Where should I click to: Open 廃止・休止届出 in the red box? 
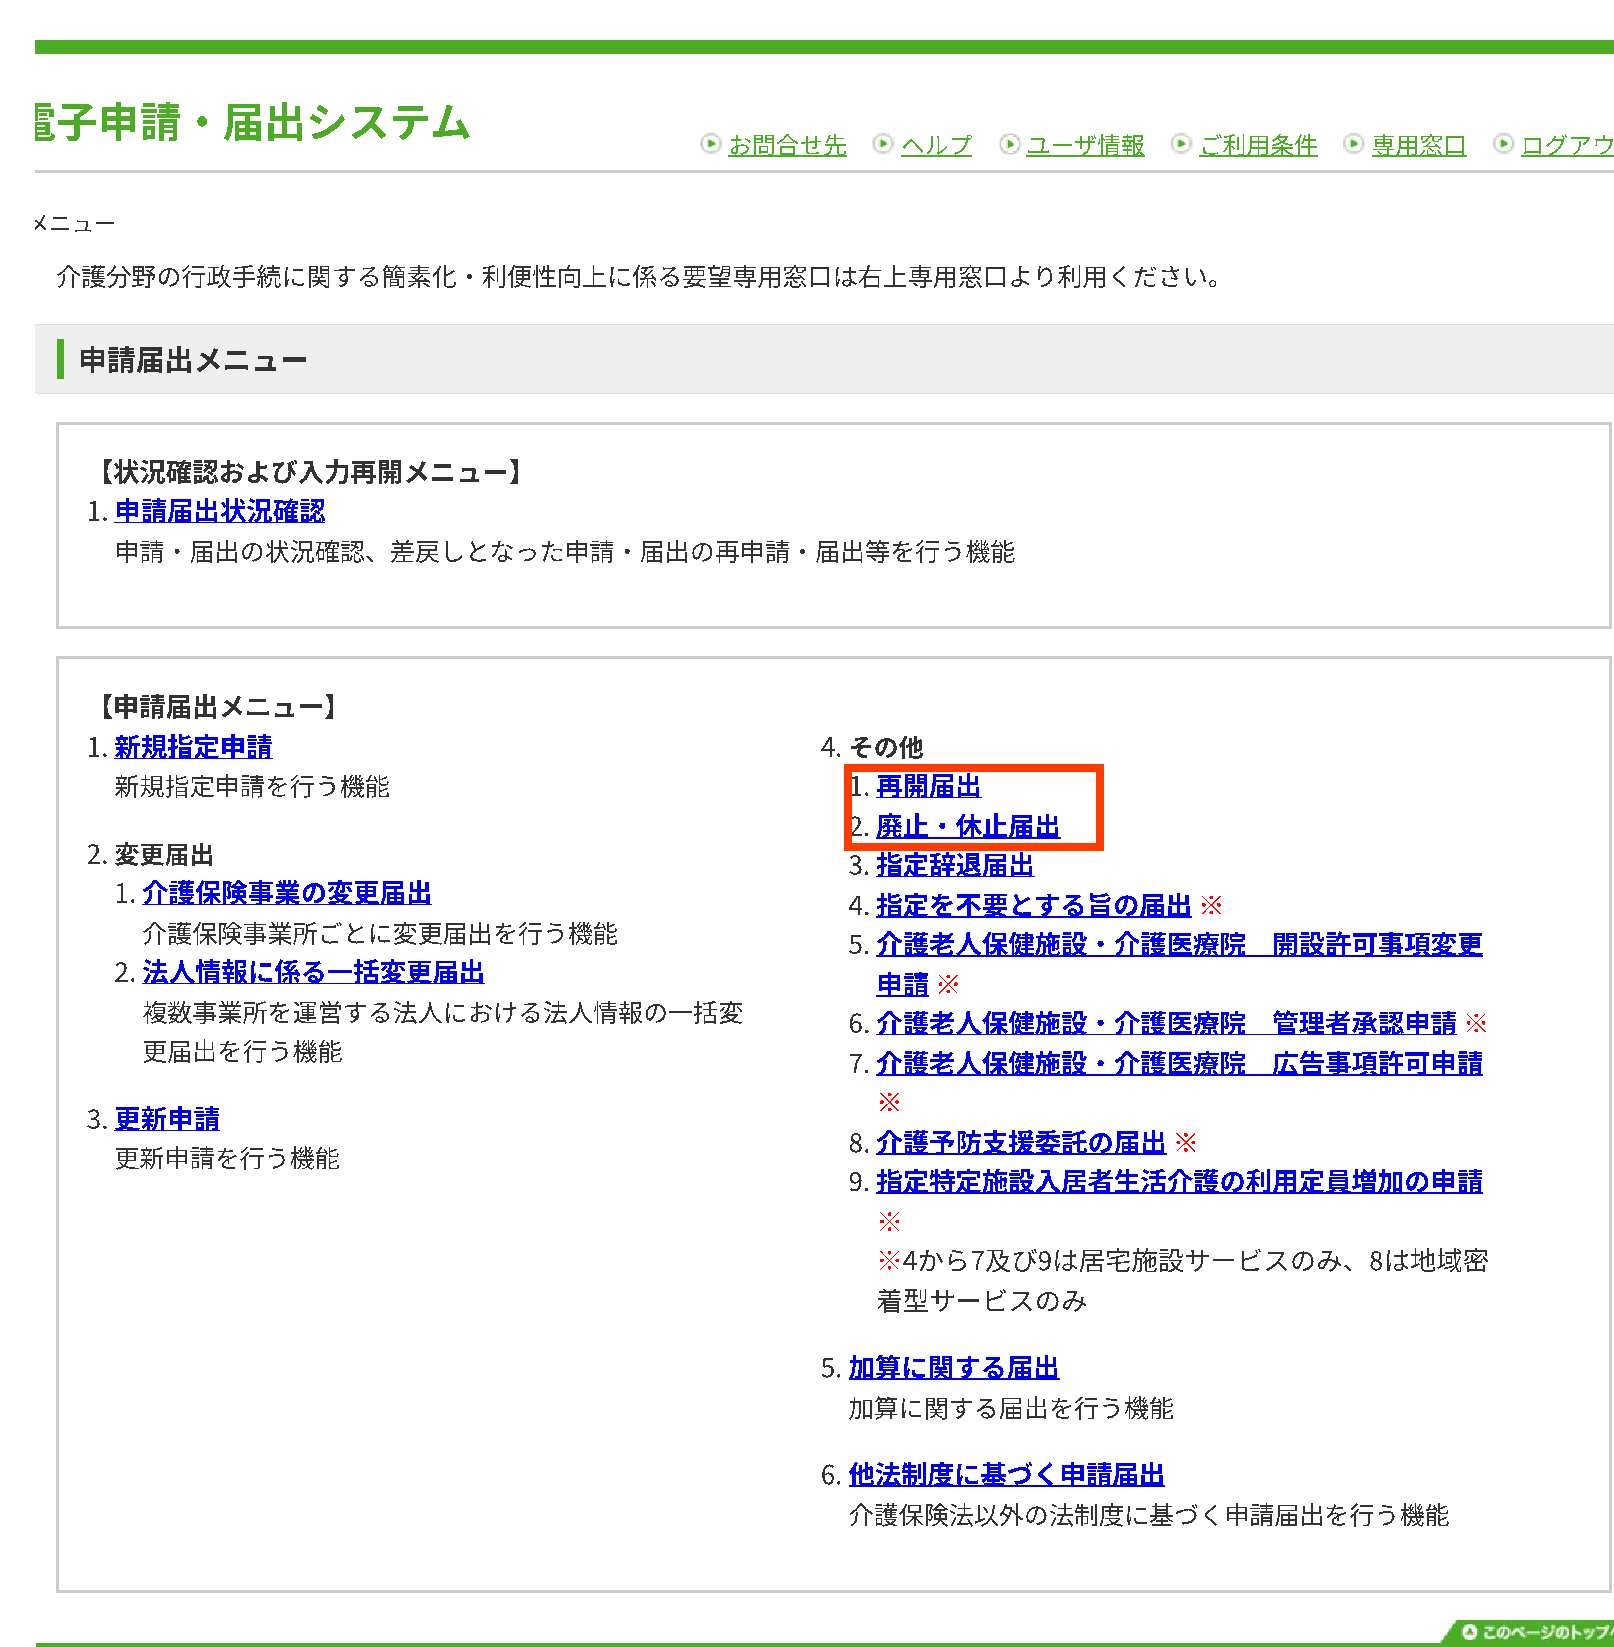pyautogui.click(x=967, y=827)
